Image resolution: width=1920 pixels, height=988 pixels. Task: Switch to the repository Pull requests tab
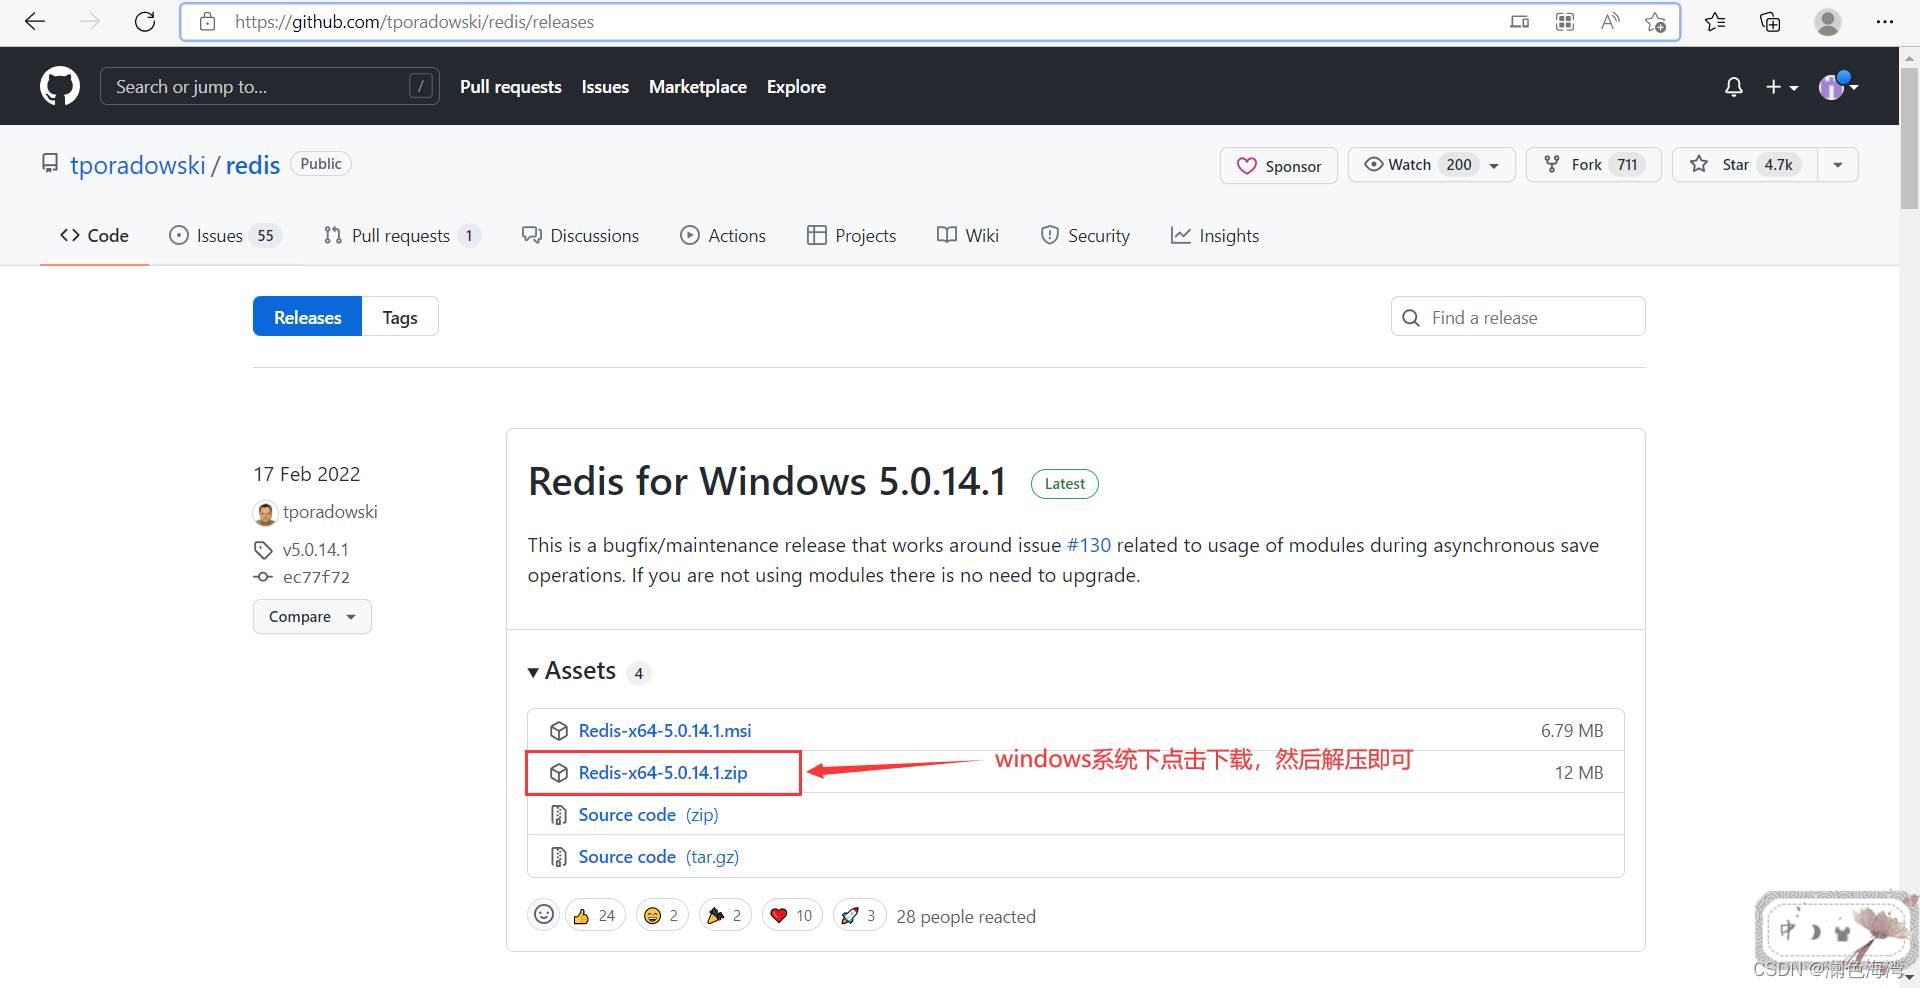tap(402, 236)
